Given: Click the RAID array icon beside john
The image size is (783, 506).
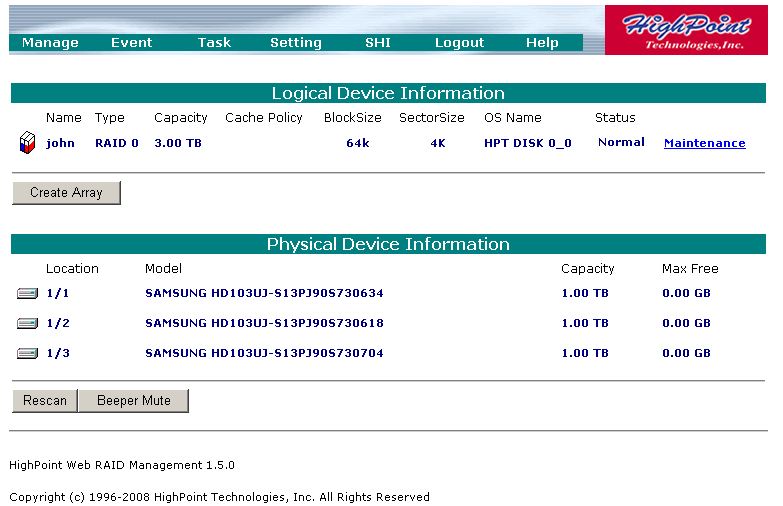Looking at the screenshot, I should [x=27, y=143].
